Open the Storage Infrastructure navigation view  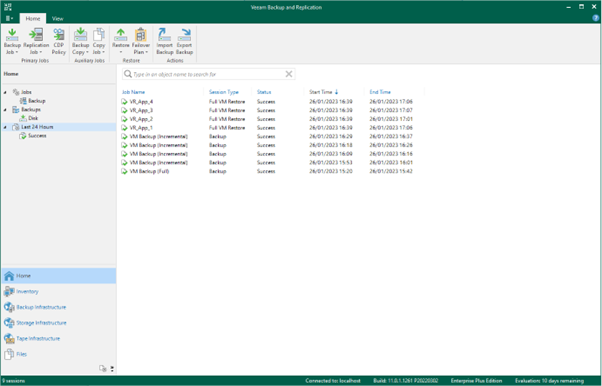pos(59,323)
